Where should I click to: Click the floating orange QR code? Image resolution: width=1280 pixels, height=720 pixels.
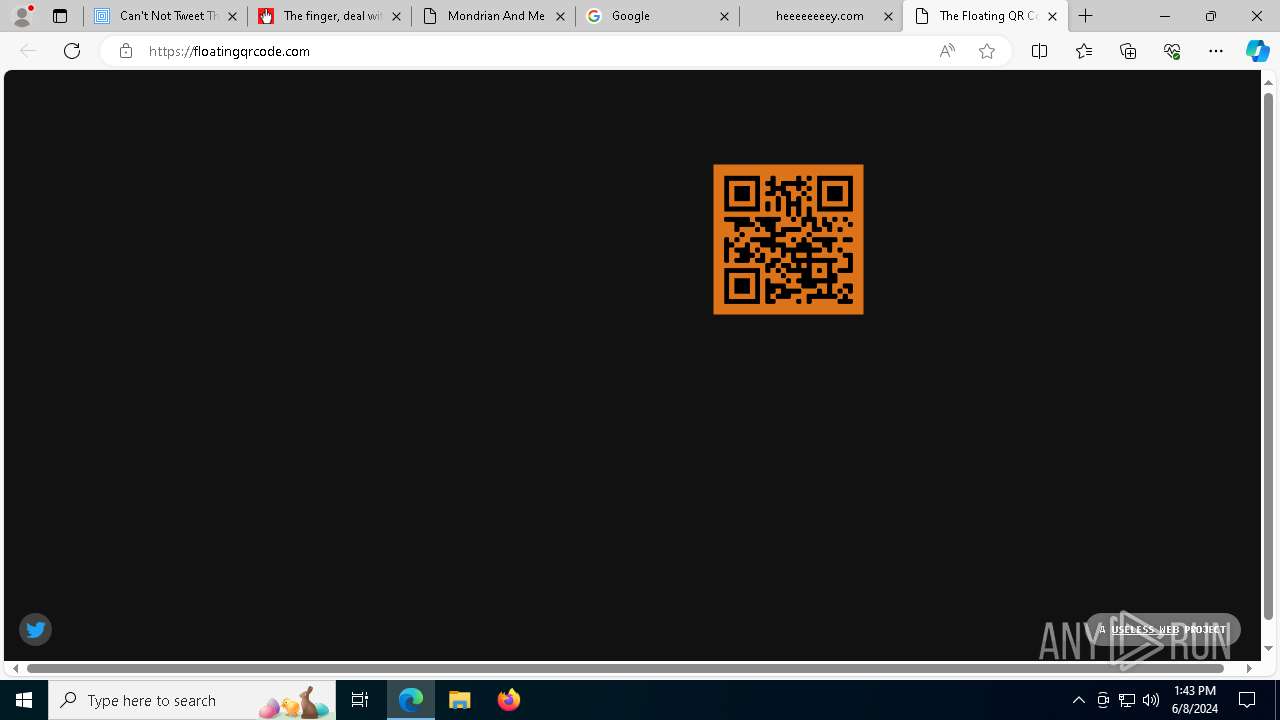788,240
